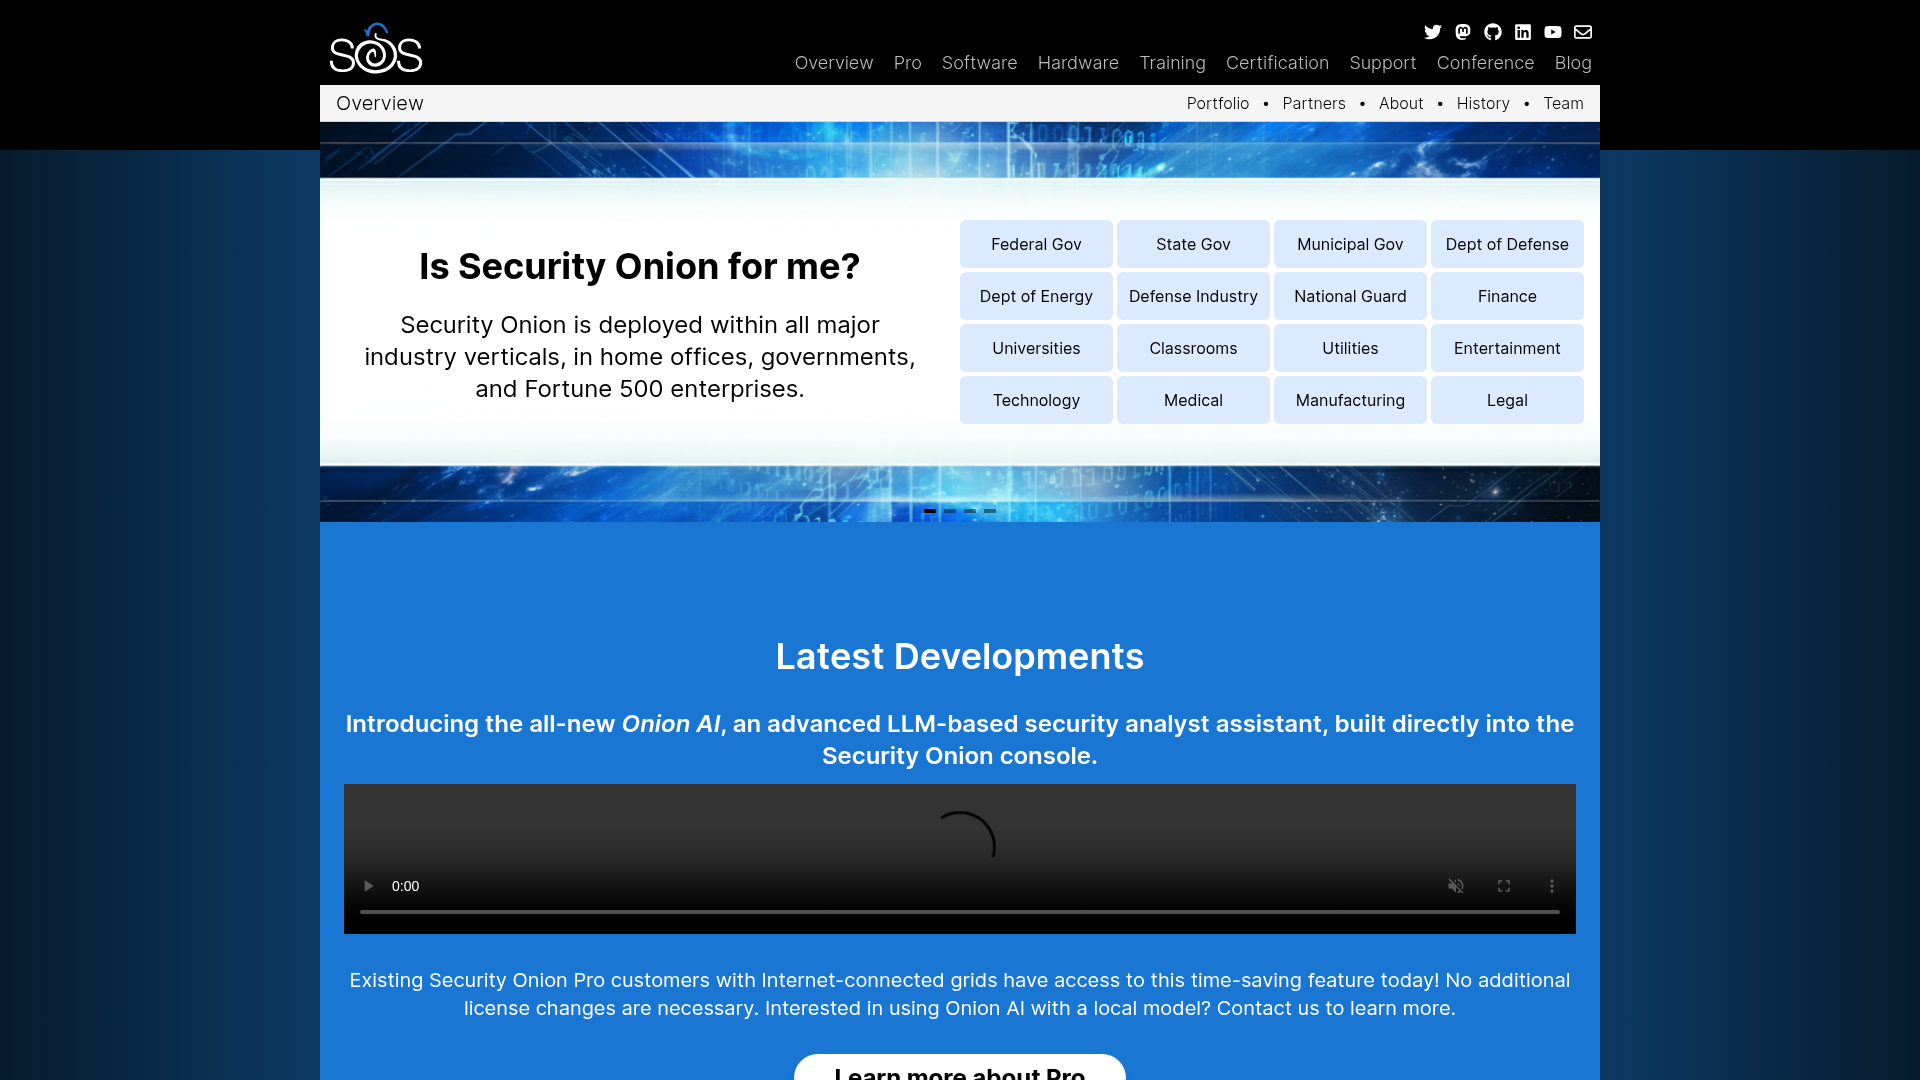Enter fullscreen on the video player
The image size is (1920, 1080).
(x=1504, y=886)
